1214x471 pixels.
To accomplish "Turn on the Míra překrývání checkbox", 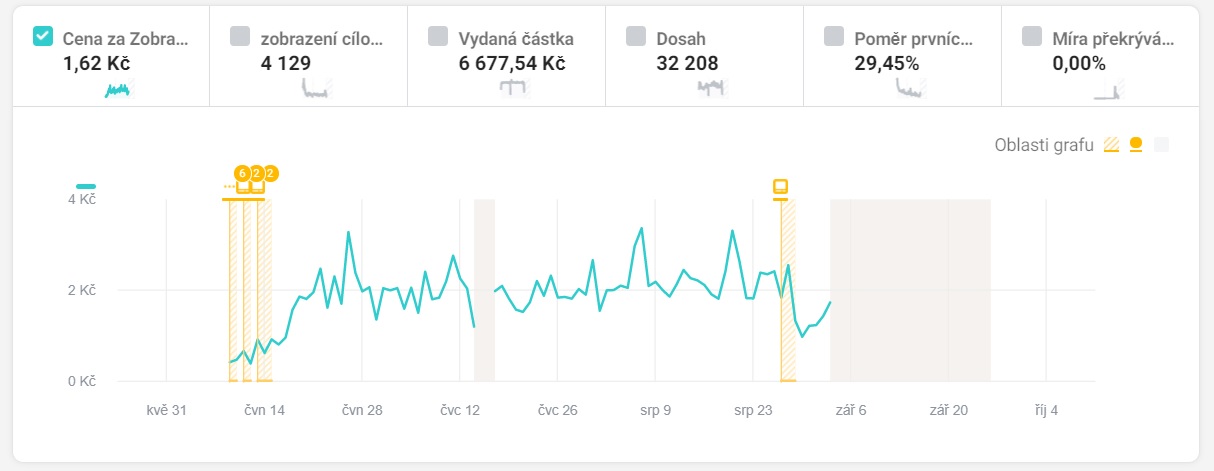I will tap(1032, 36).
